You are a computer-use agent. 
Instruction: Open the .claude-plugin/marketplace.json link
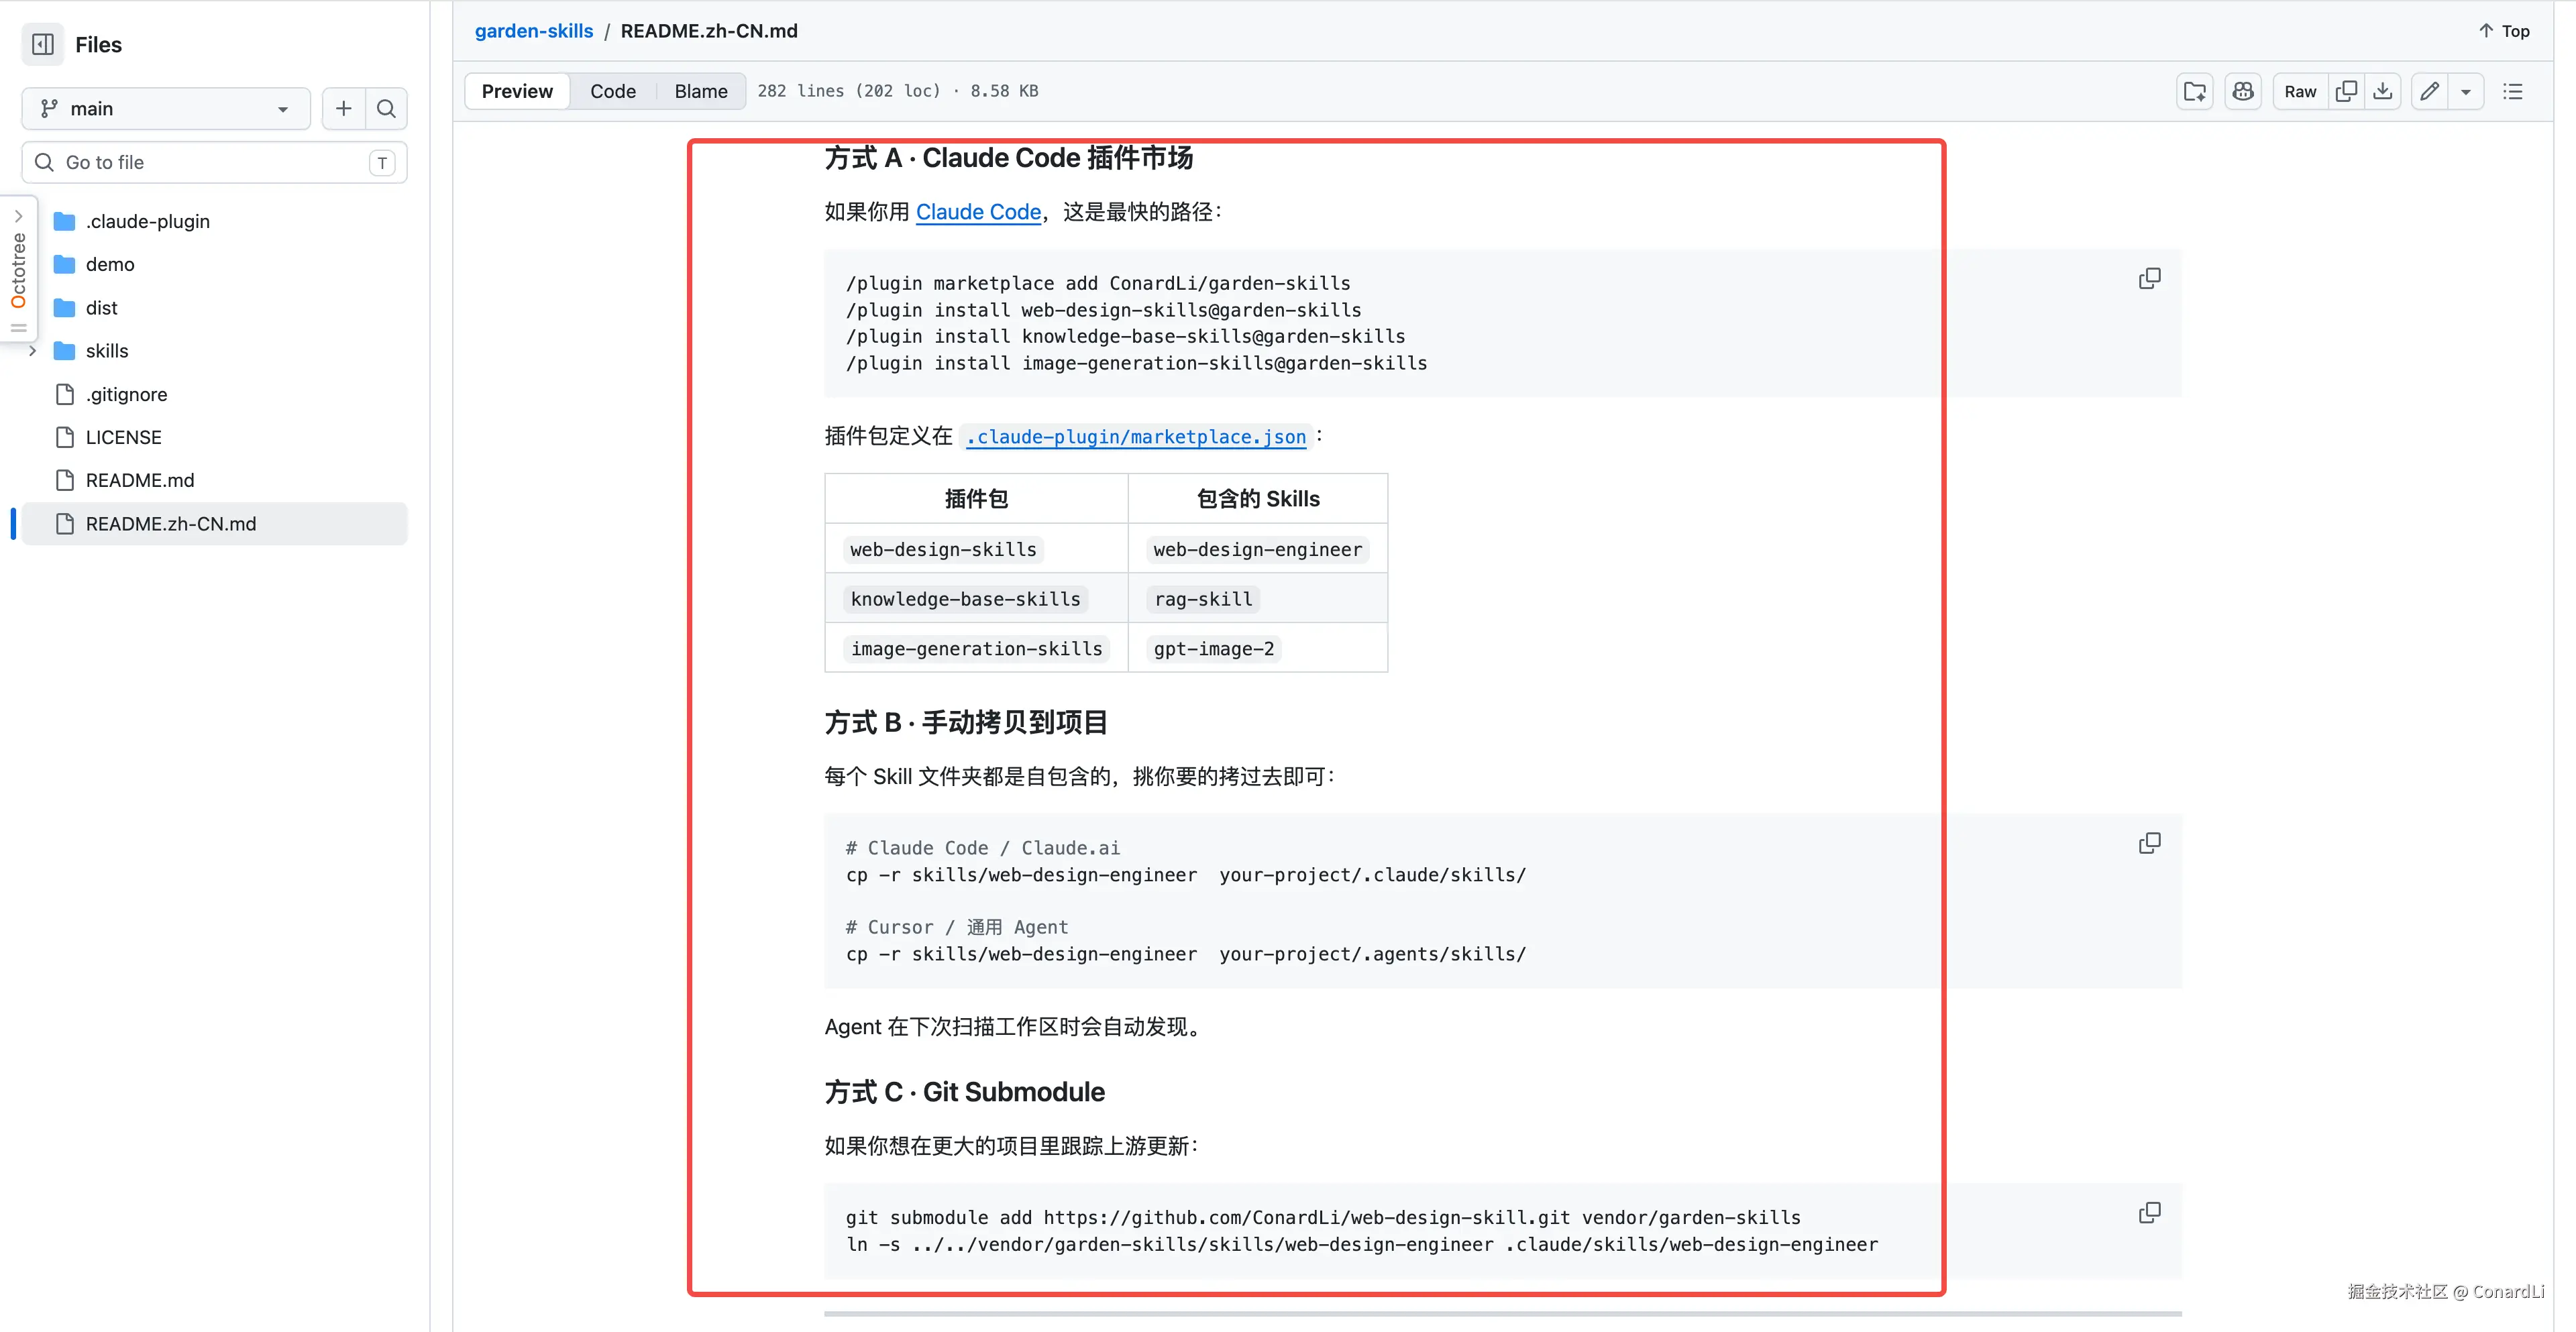coord(1135,437)
